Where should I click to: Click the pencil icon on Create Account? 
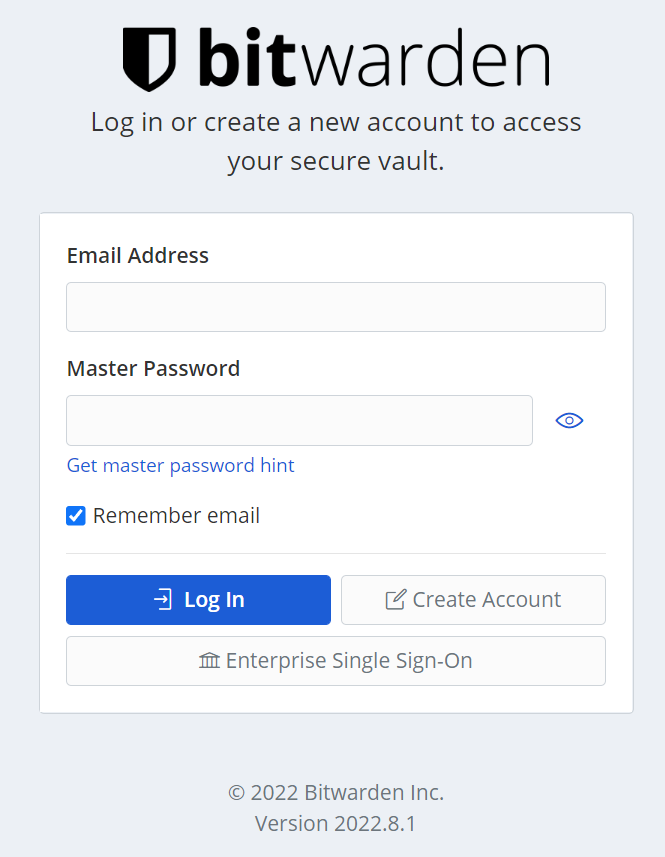tap(397, 598)
